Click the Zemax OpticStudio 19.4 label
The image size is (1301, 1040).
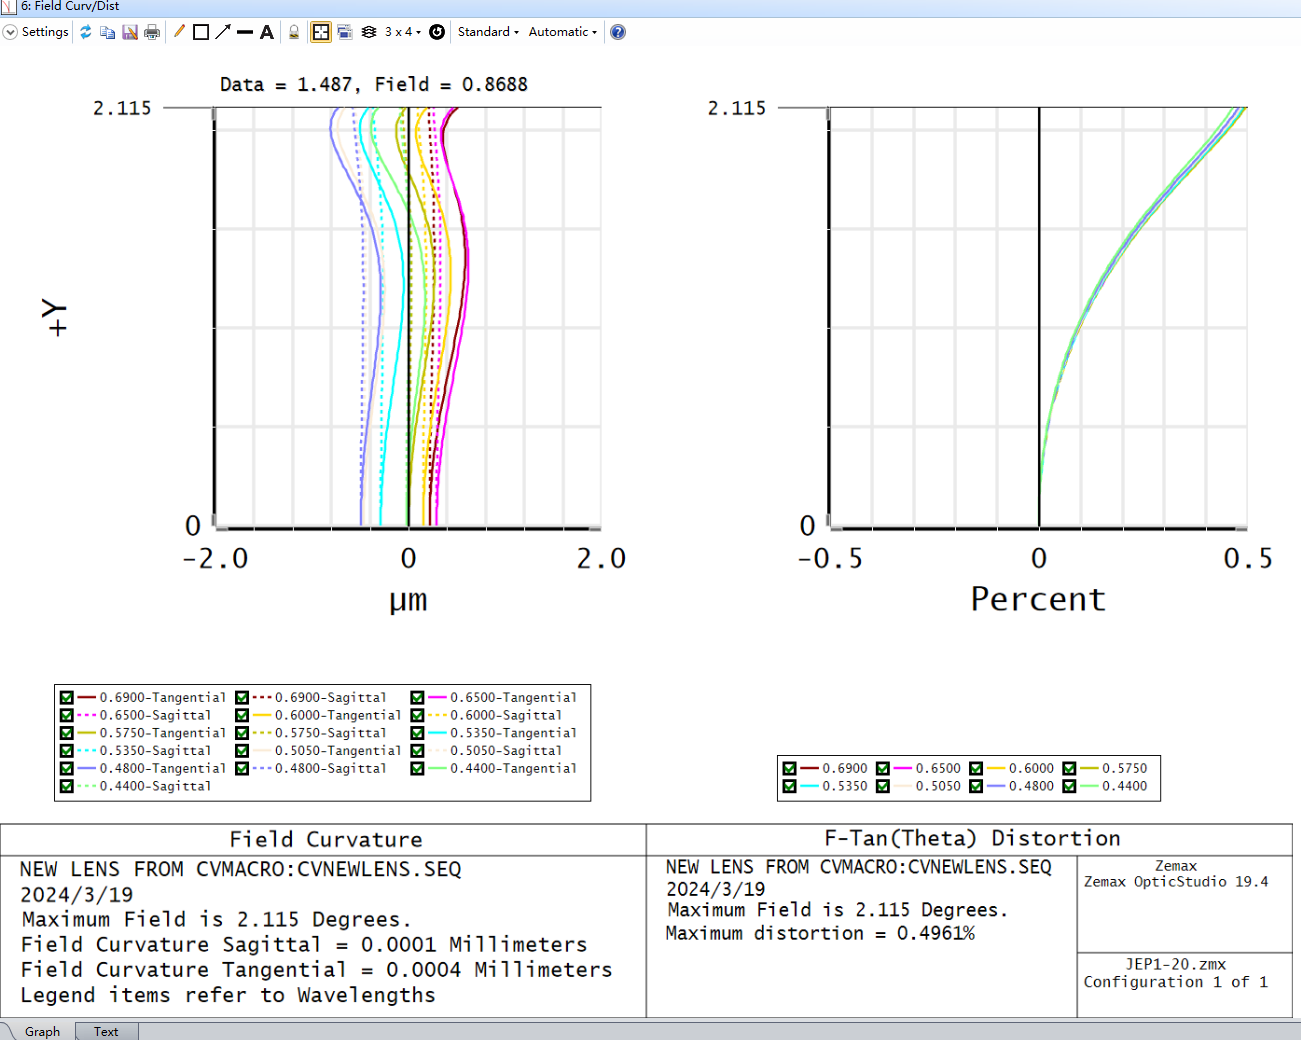coord(1176,882)
